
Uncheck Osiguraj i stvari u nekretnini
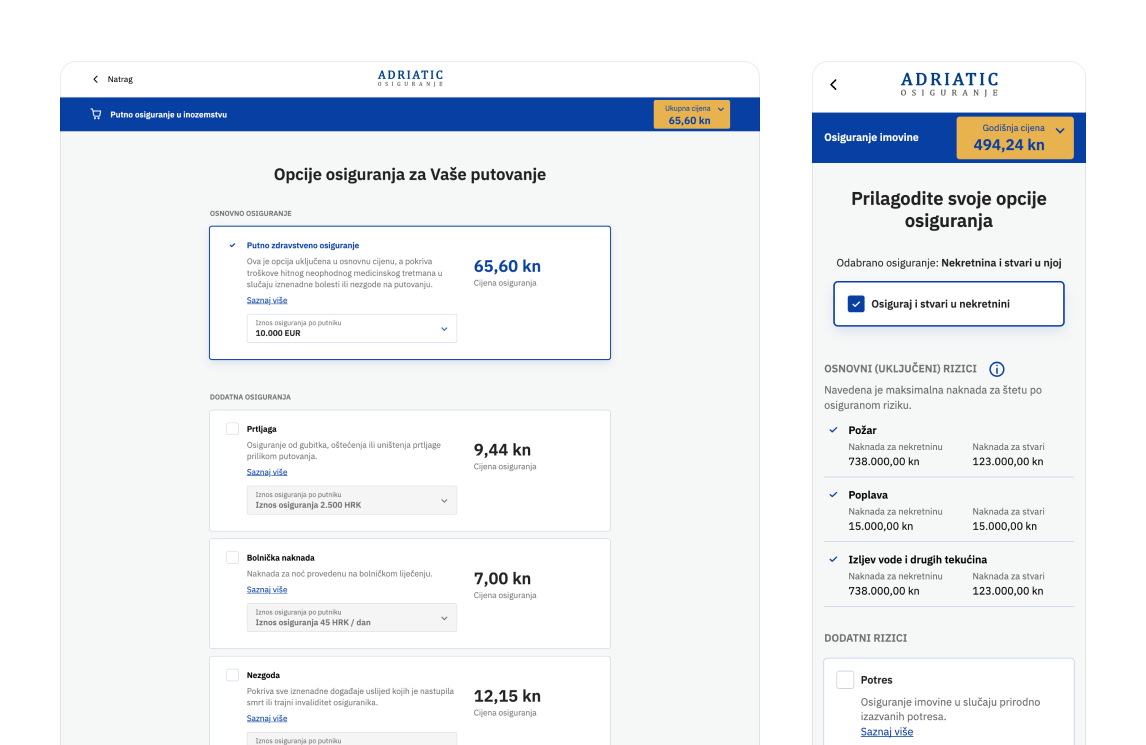coord(856,304)
